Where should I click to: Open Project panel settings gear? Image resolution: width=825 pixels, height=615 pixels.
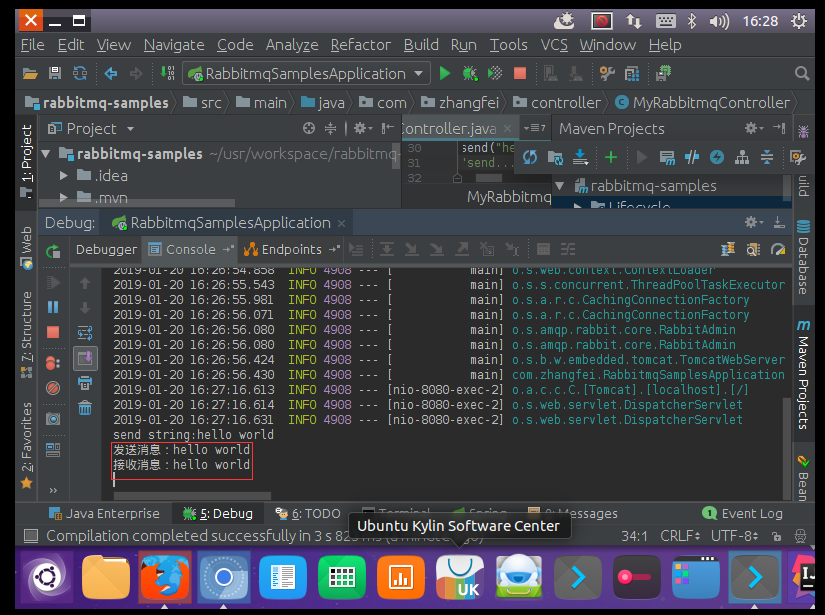[363, 128]
